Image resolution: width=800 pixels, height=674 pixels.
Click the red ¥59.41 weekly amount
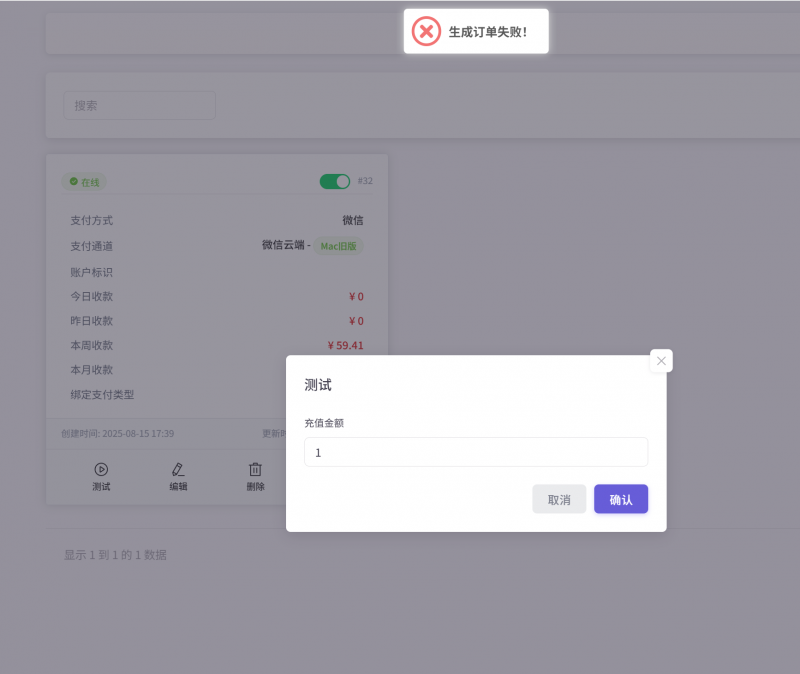[x=347, y=345]
